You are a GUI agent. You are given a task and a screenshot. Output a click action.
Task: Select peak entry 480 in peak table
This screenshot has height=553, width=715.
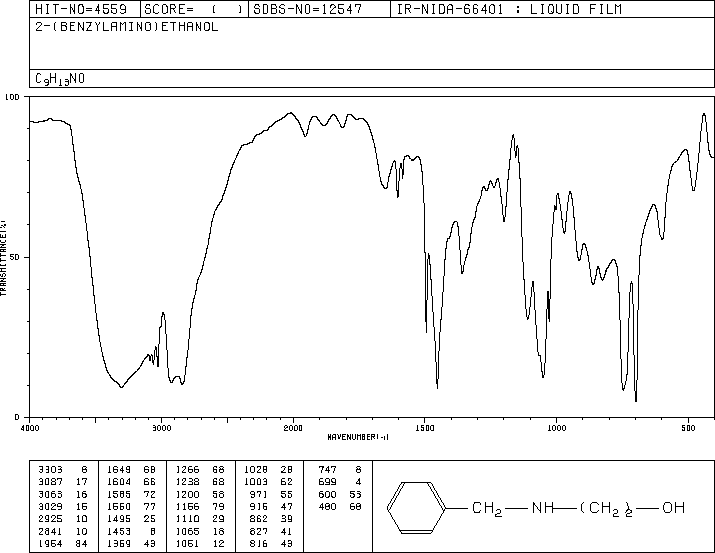pyautogui.click(x=340, y=506)
